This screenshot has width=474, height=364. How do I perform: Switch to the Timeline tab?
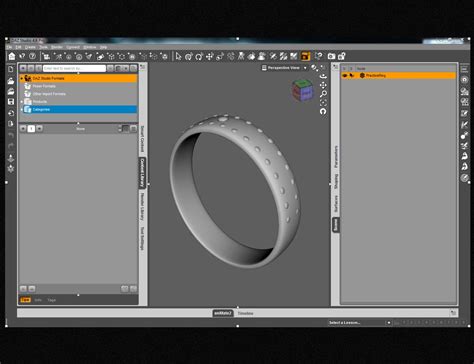(x=245, y=313)
